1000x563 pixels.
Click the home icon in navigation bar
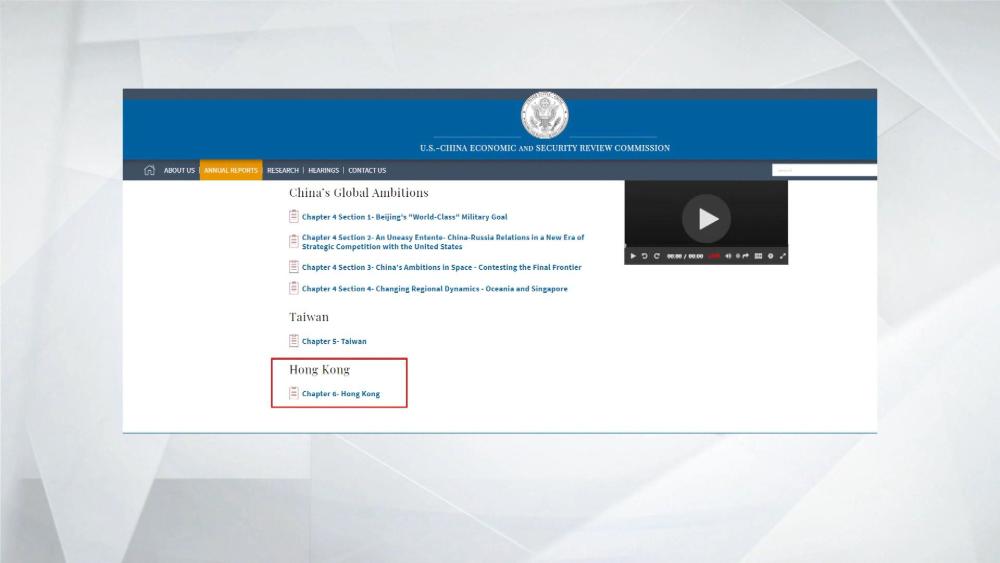click(149, 170)
